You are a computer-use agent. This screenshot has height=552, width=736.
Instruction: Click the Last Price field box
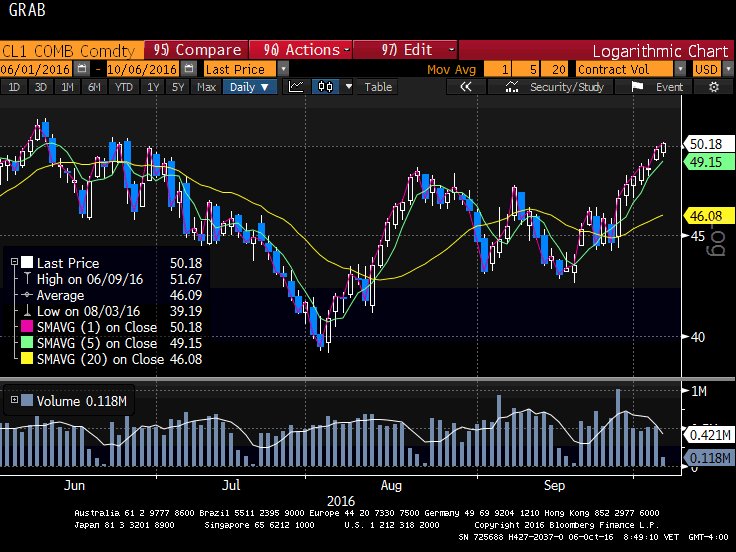click(x=240, y=69)
